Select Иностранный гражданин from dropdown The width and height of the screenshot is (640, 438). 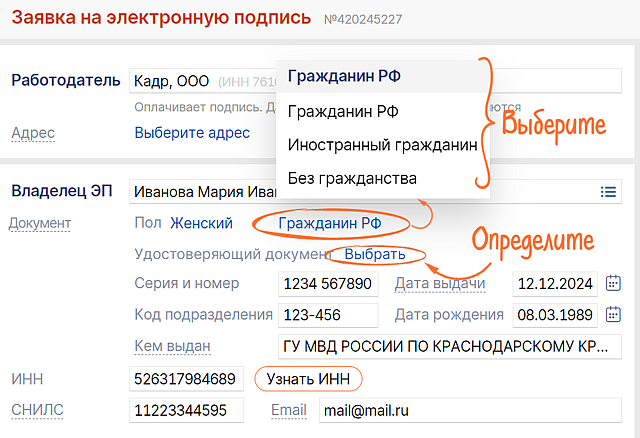tap(382, 145)
